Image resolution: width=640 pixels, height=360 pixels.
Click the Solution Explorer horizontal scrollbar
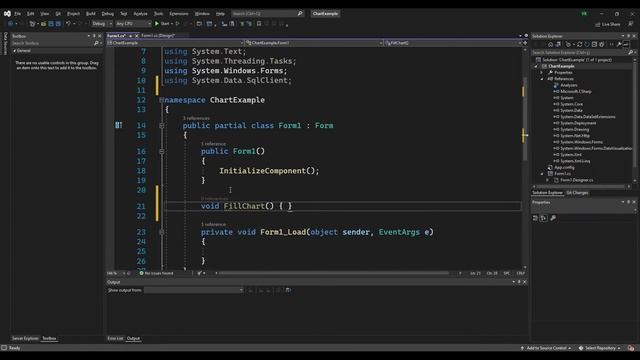tap(581, 187)
